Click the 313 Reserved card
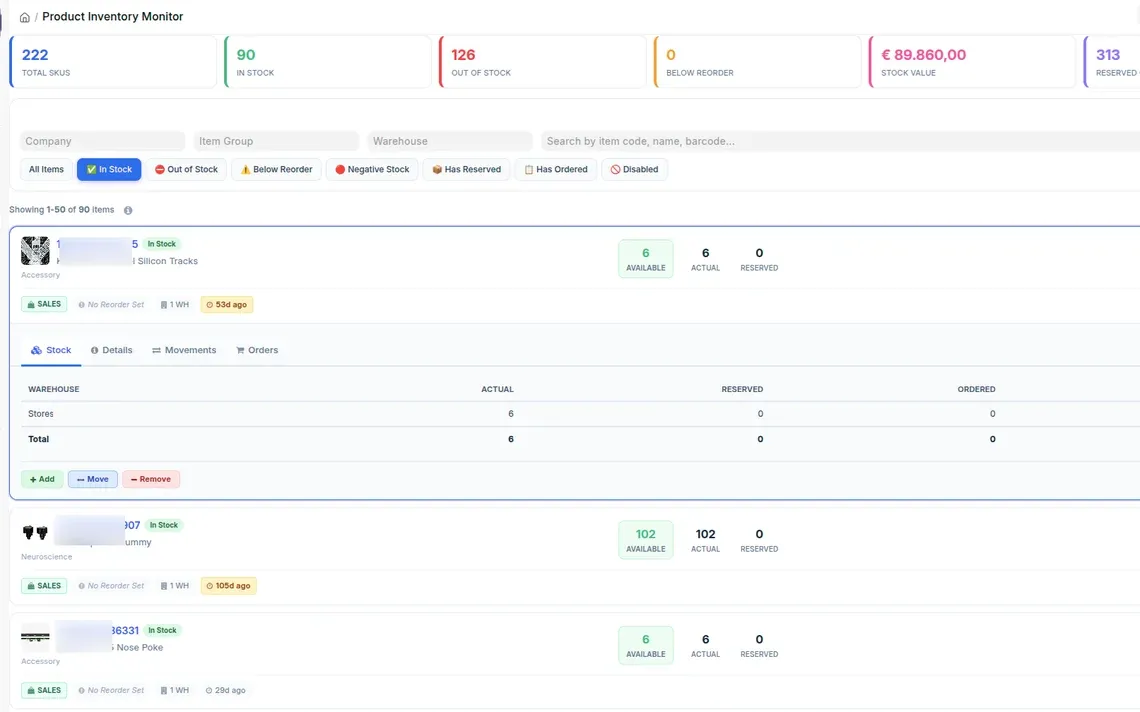1140x712 pixels. (x=1112, y=62)
